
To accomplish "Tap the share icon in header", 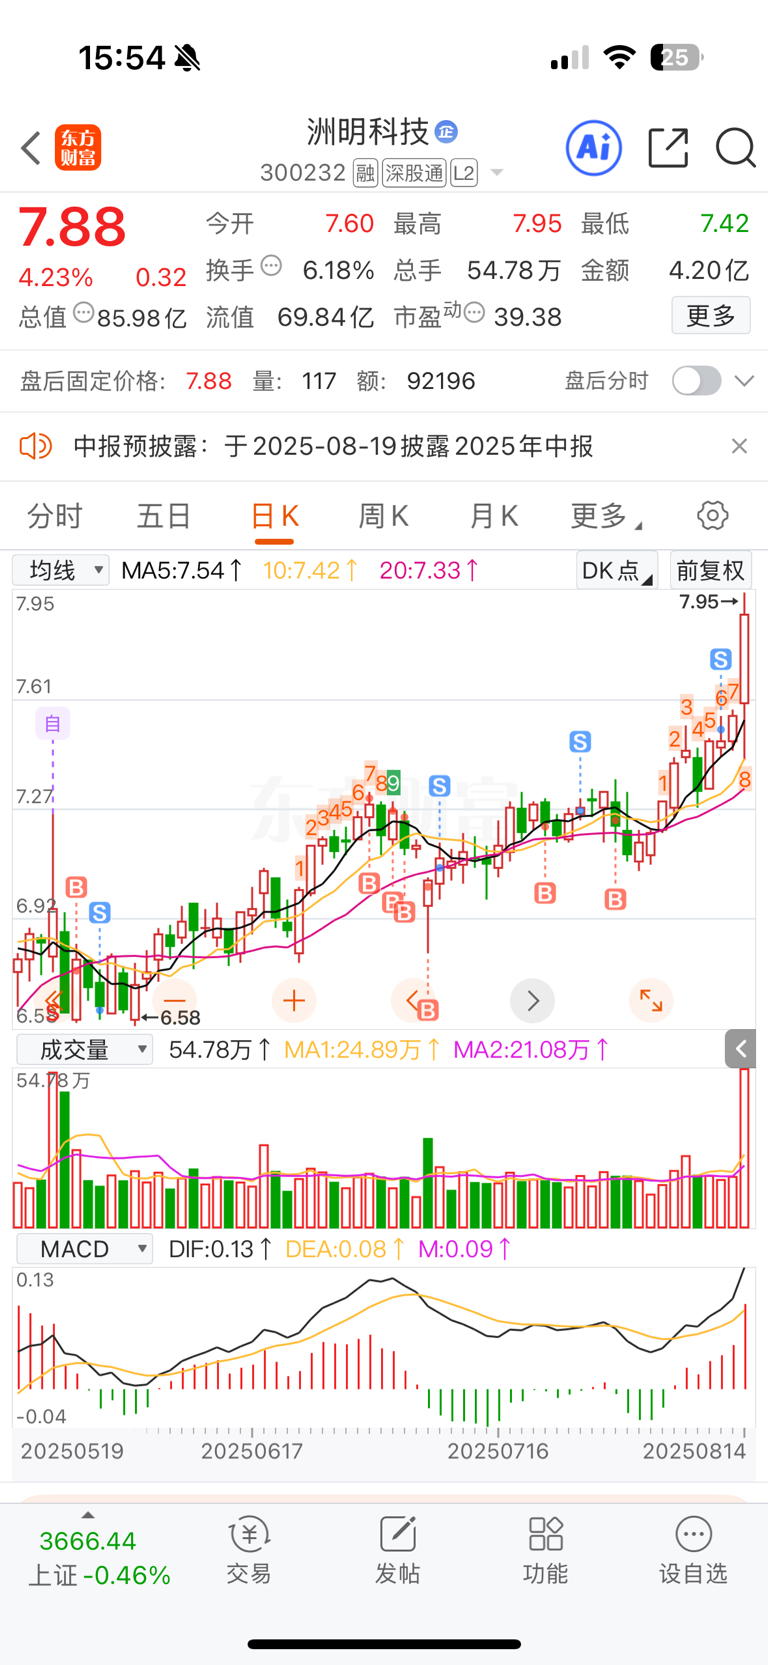I will 668,148.
